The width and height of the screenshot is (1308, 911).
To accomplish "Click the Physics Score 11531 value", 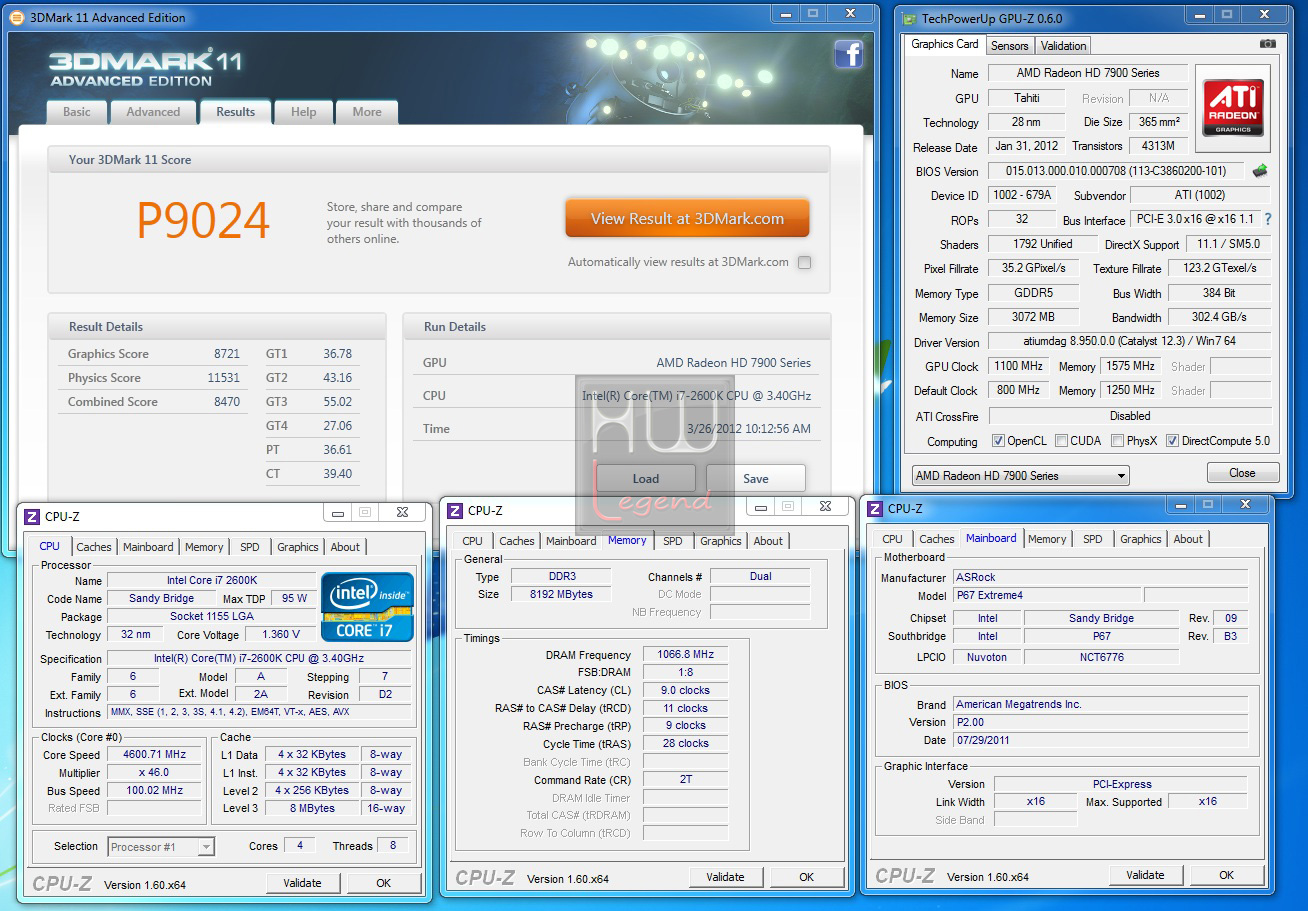I will tap(224, 378).
